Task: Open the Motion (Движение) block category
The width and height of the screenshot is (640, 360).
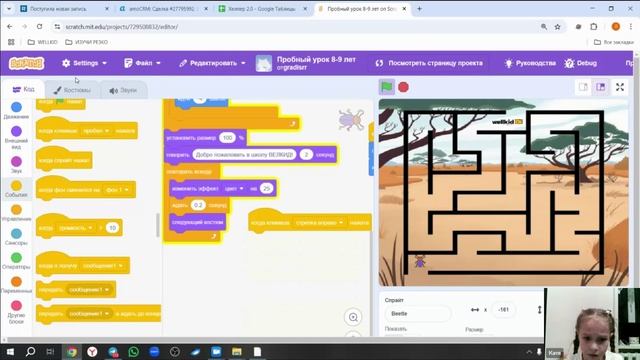Action: pyautogui.click(x=16, y=111)
